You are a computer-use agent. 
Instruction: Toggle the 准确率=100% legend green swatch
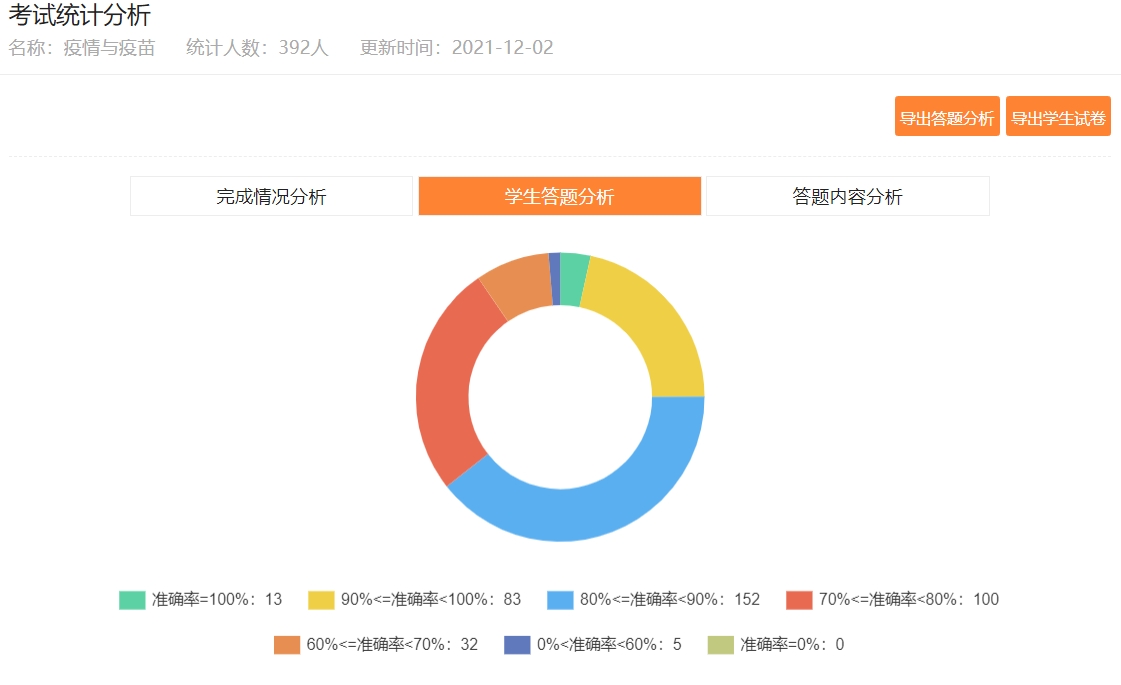(x=132, y=600)
